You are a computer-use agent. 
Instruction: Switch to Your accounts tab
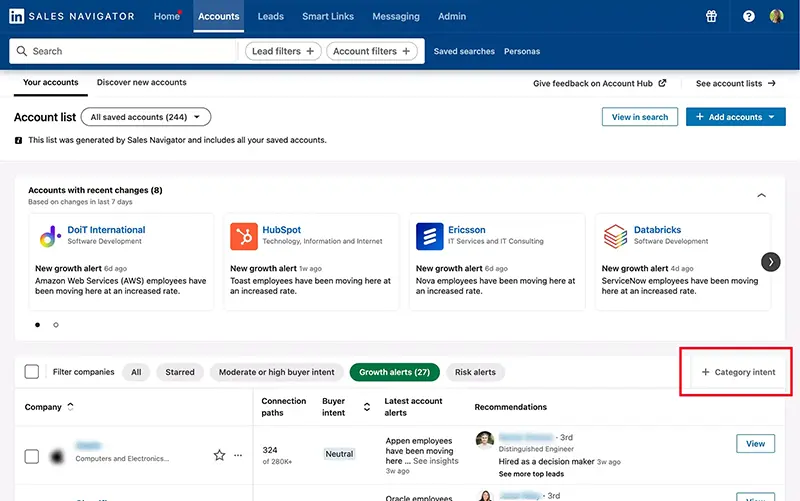[51, 83]
